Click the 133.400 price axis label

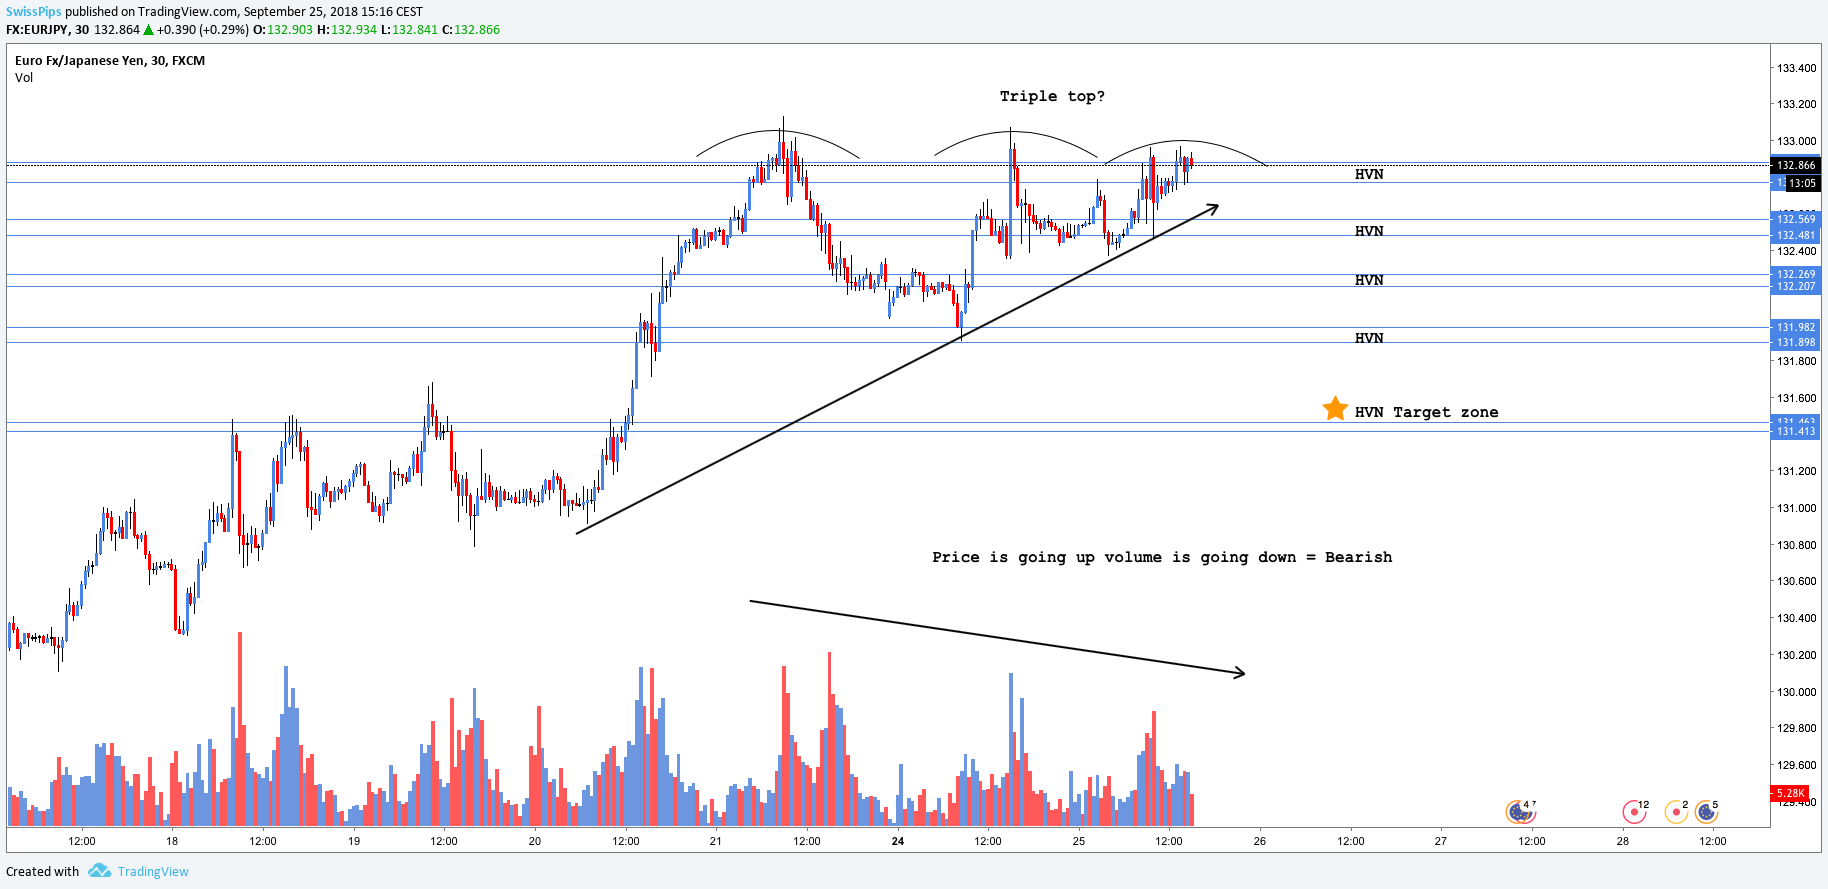click(x=1796, y=68)
